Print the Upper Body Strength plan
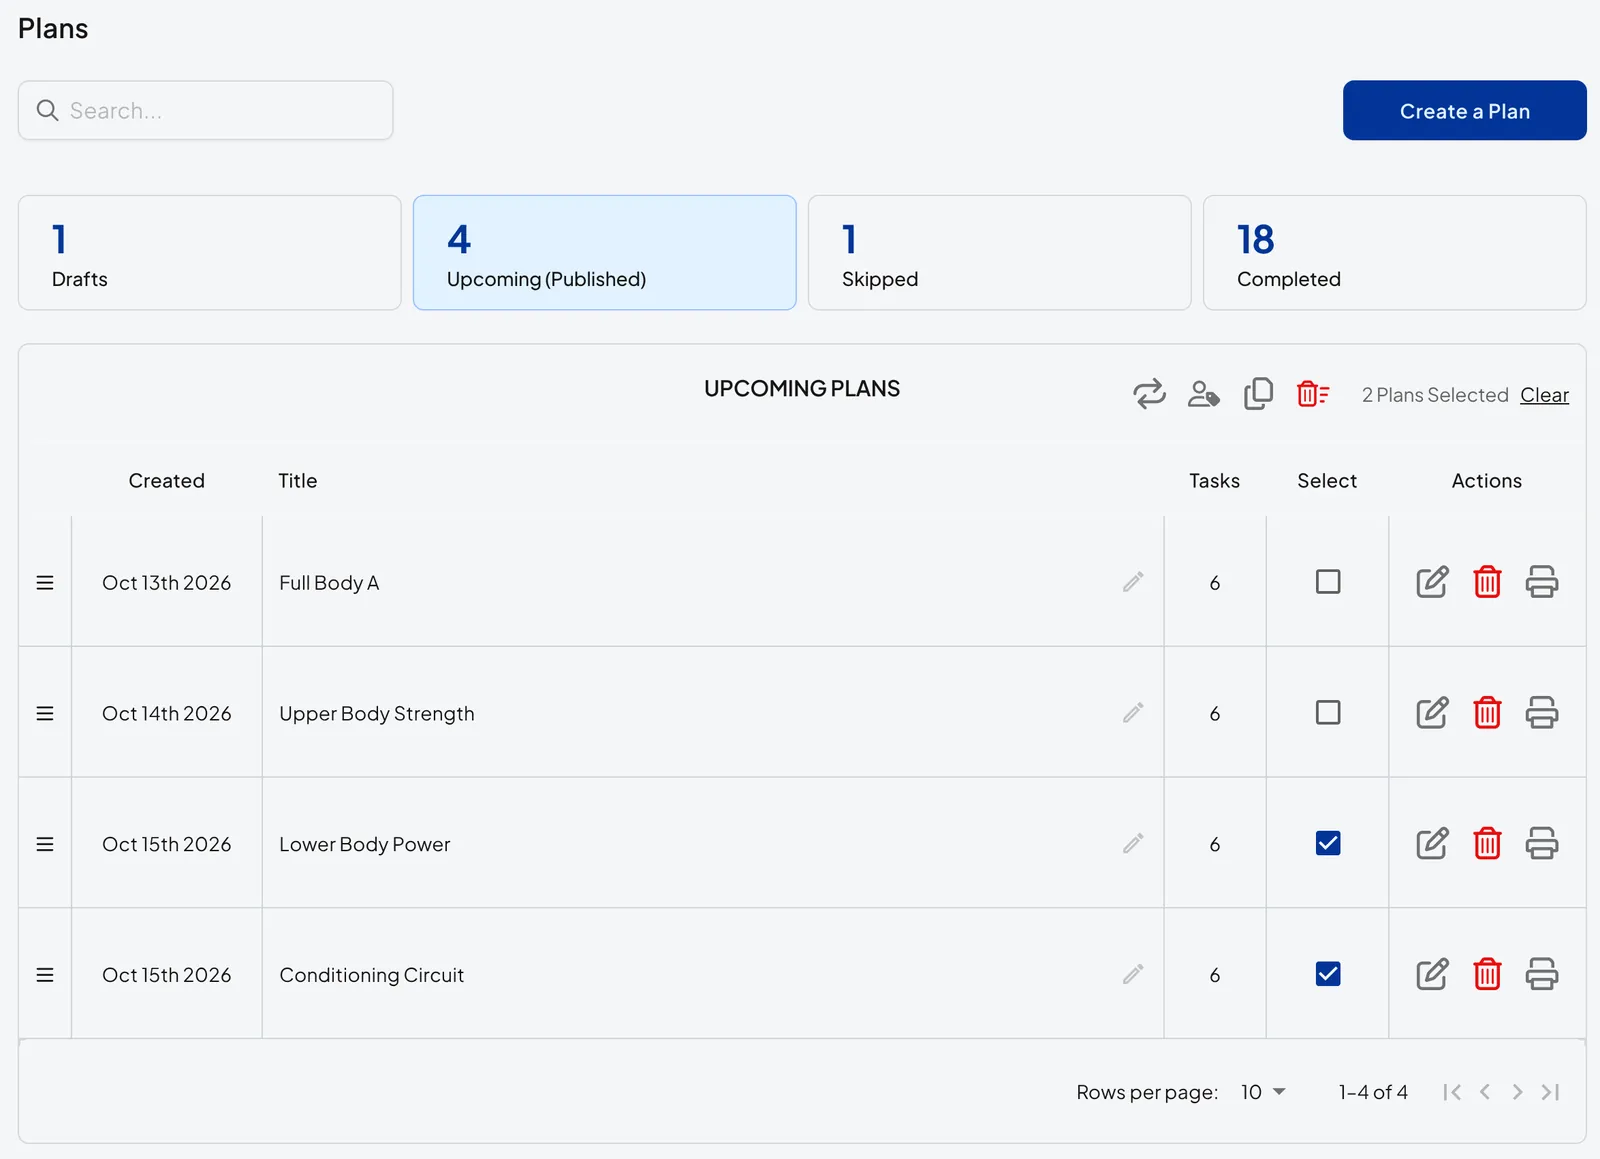 1541,713
